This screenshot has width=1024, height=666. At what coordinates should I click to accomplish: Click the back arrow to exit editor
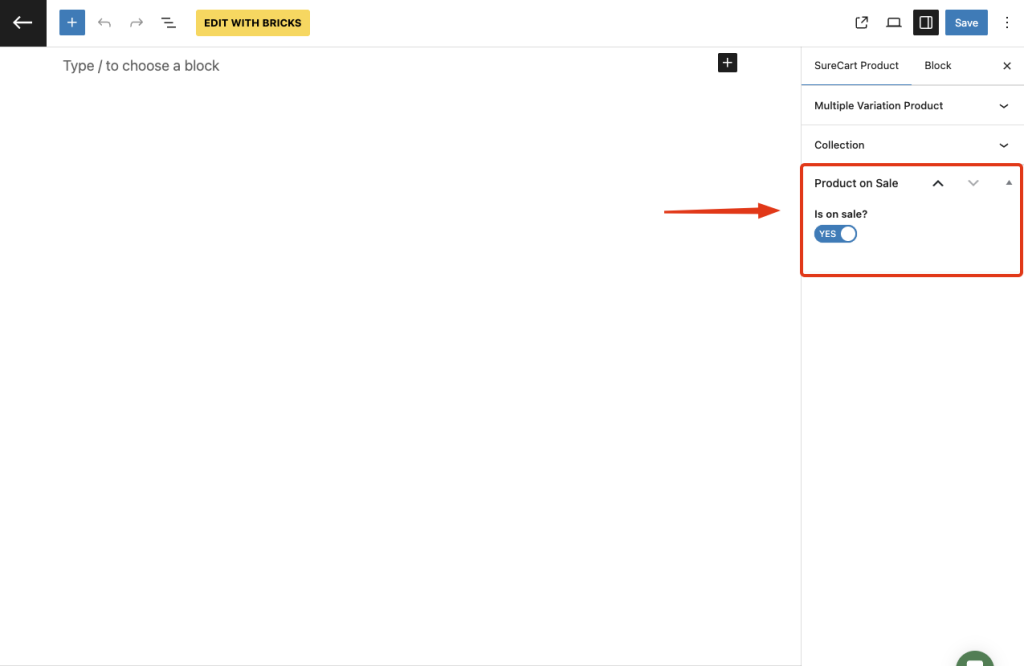[23, 23]
